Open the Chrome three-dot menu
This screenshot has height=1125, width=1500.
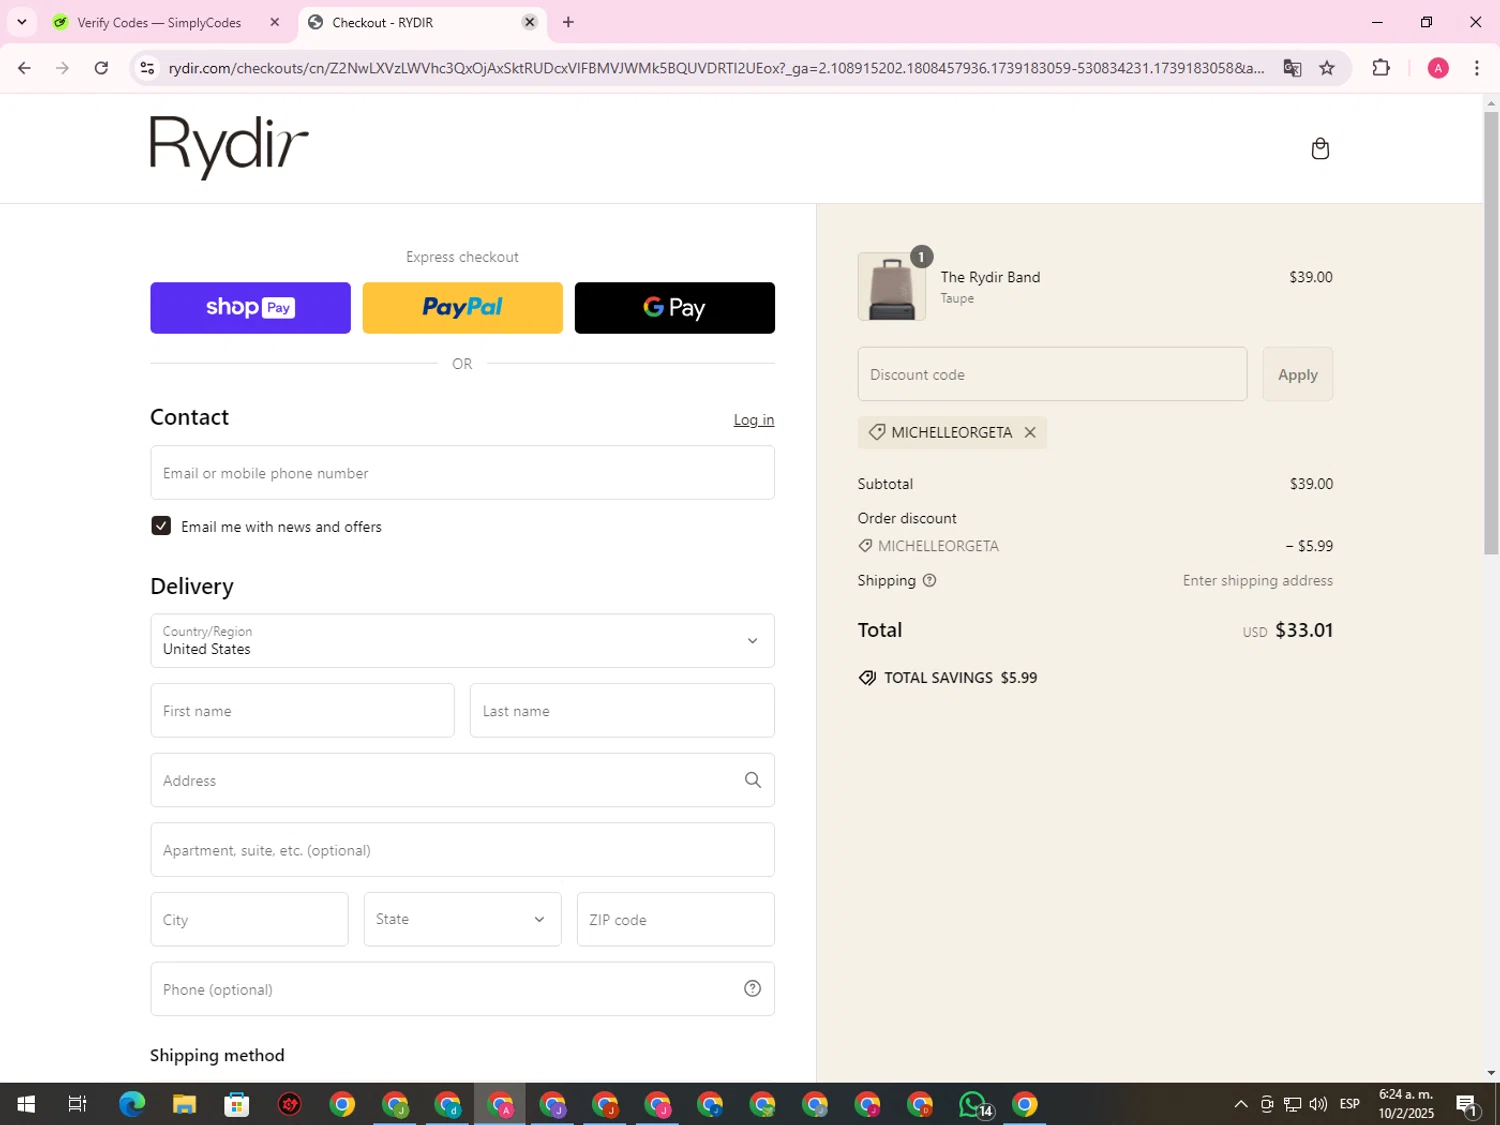click(x=1477, y=68)
